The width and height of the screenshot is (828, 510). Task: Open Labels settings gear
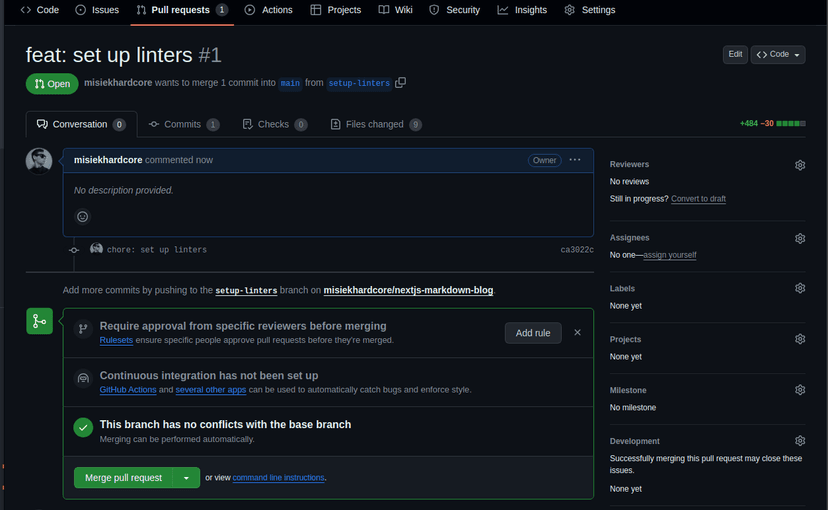tap(799, 289)
